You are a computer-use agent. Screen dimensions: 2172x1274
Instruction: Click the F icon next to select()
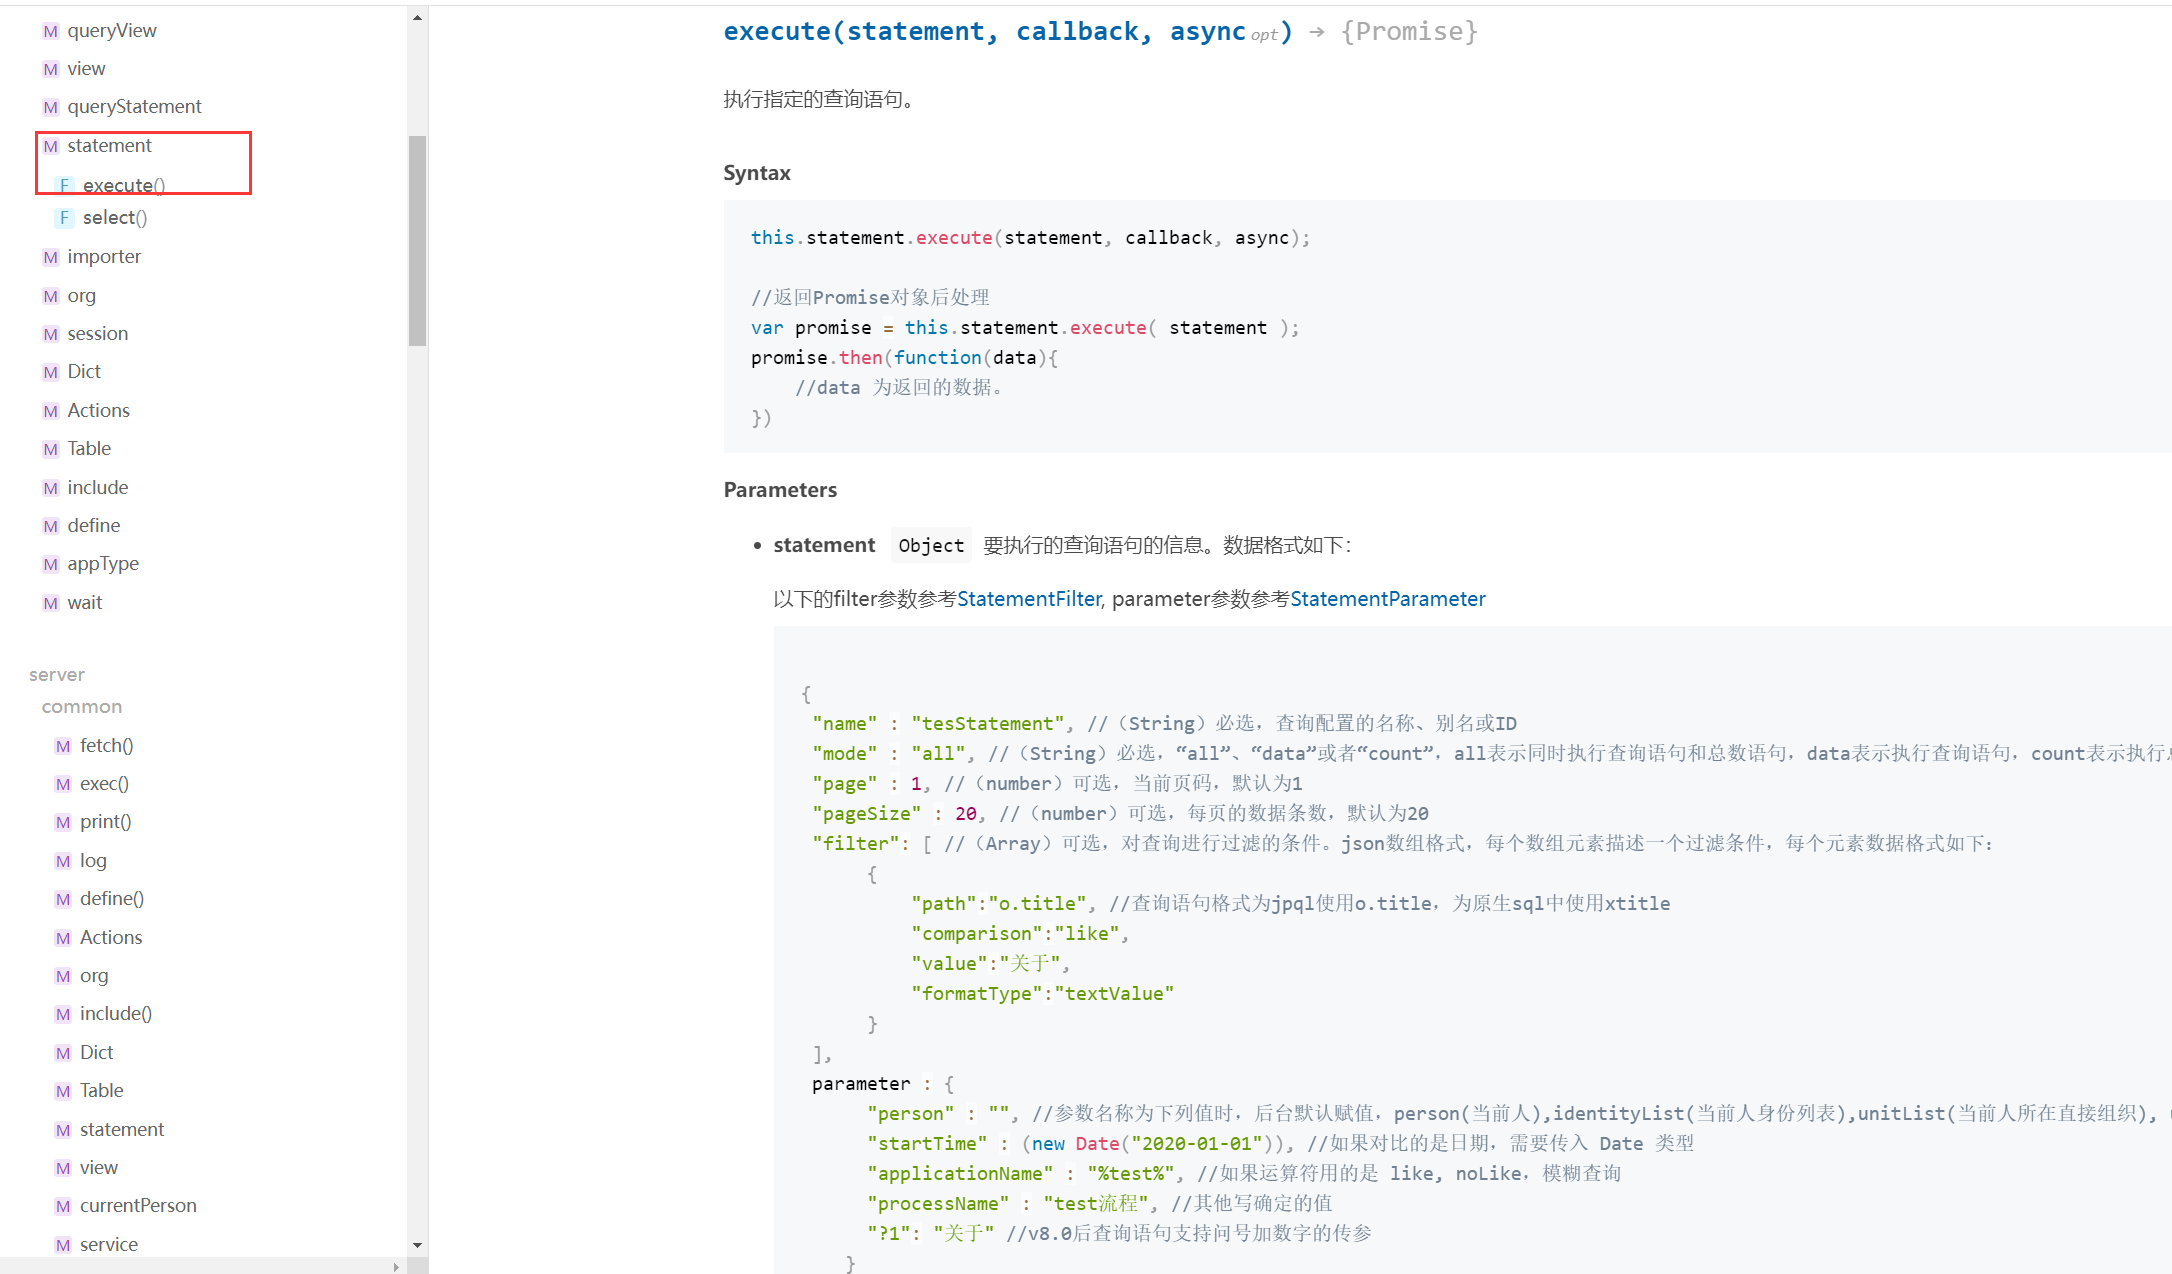[64, 217]
